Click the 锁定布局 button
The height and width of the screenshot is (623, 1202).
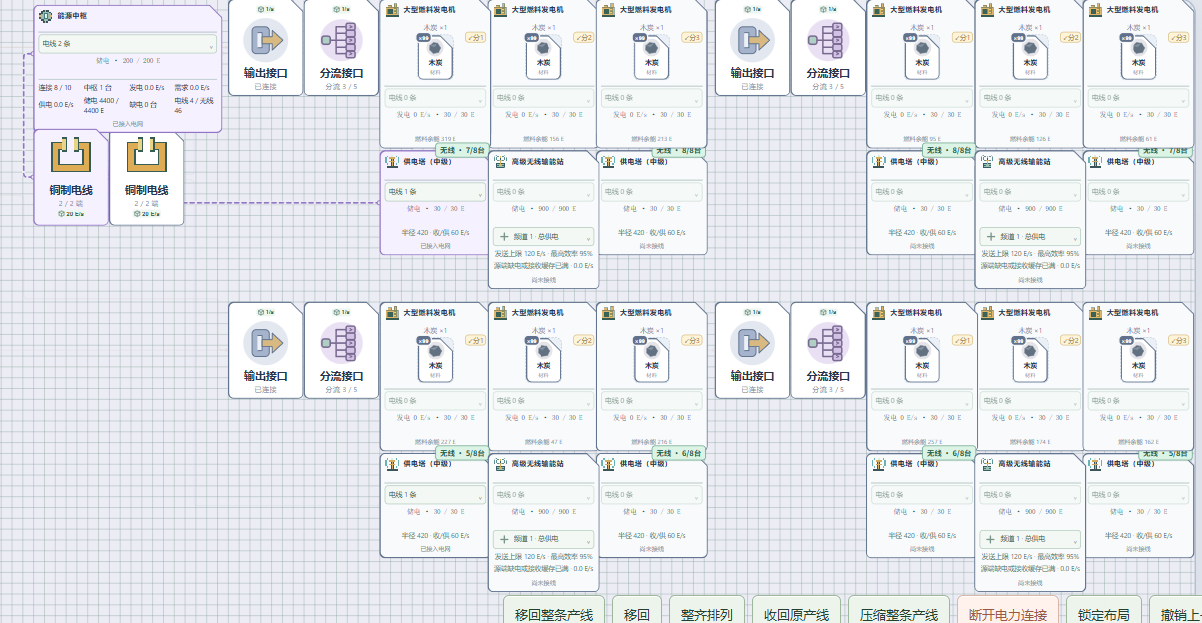coord(1104,613)
